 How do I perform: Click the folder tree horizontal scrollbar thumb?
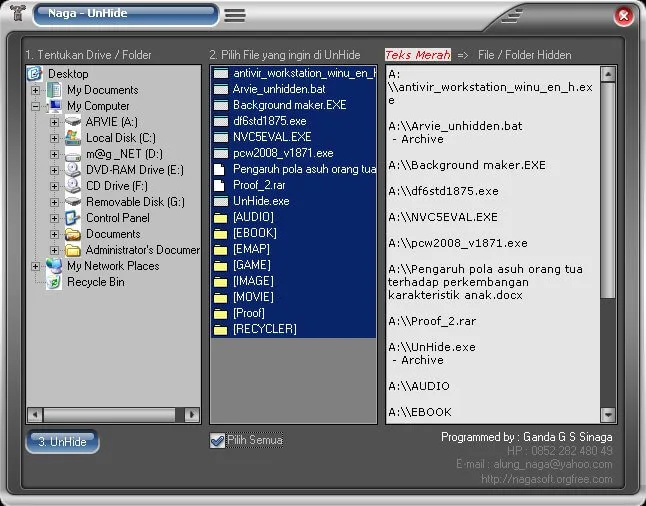tap(110, 415)
